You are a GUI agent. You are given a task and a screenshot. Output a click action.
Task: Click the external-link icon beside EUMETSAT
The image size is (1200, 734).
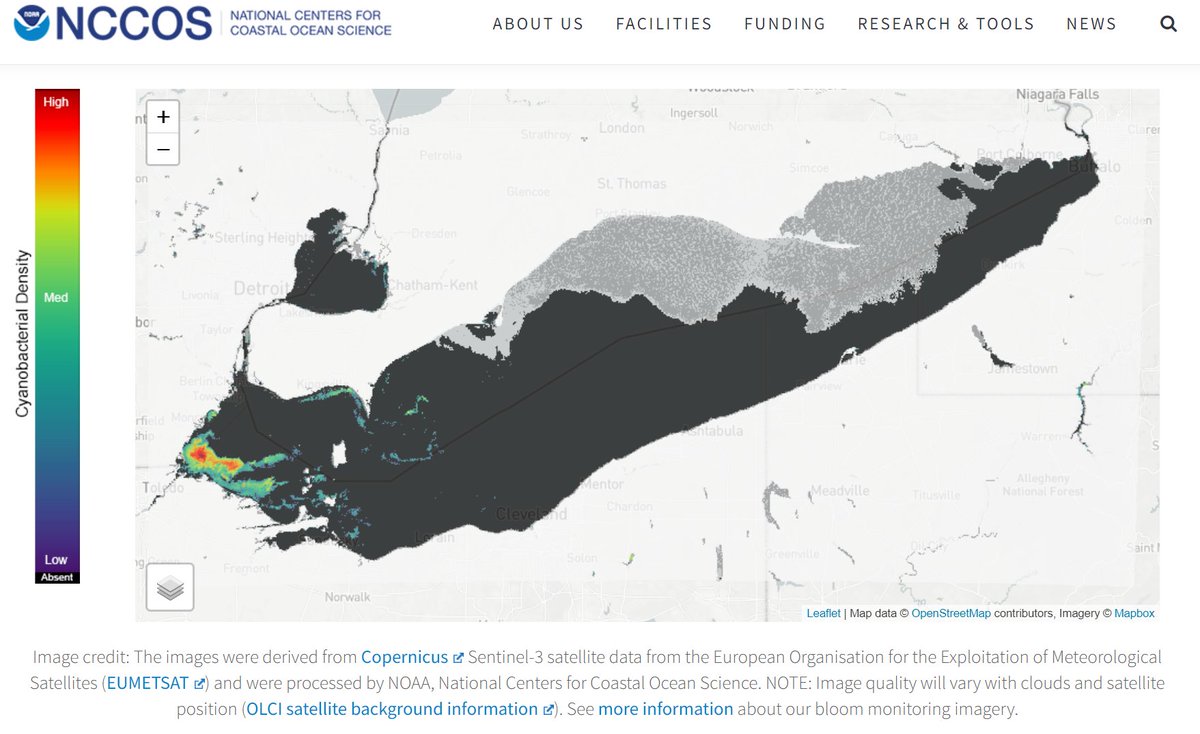point(199,682)
